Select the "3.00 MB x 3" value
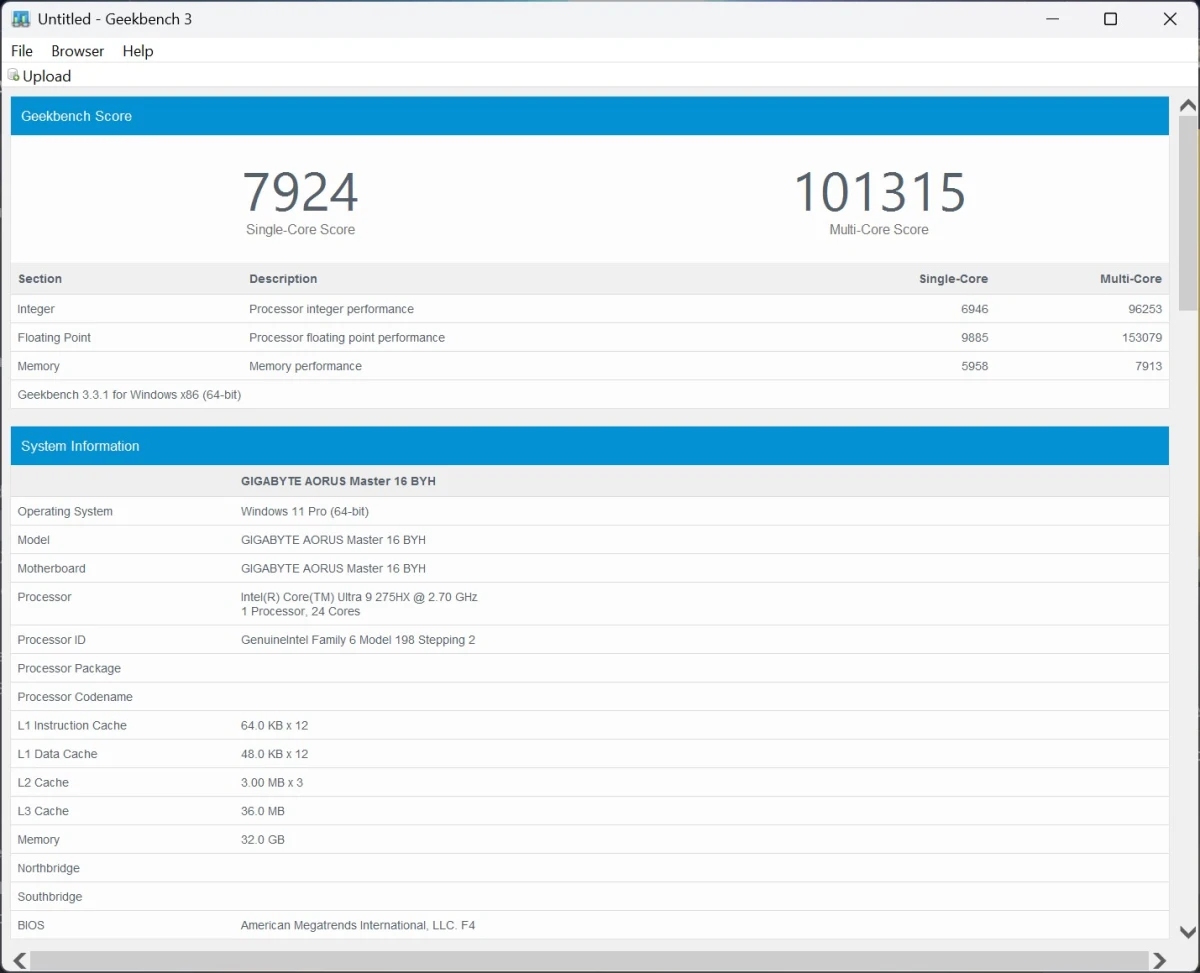 [x=272, y=783]
